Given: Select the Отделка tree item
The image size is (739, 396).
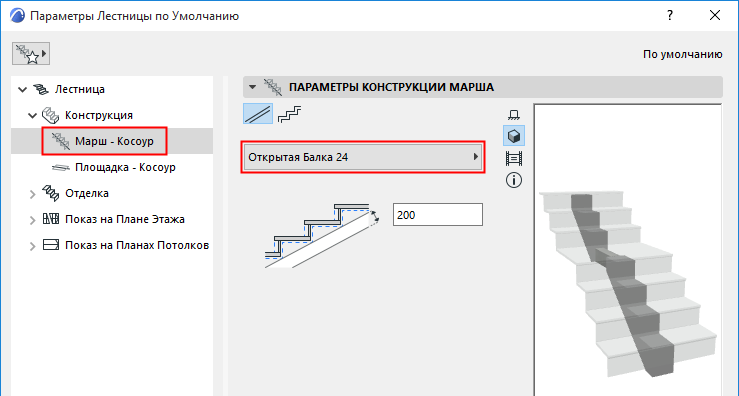Looking at the screenshot, I should [87, 193].
